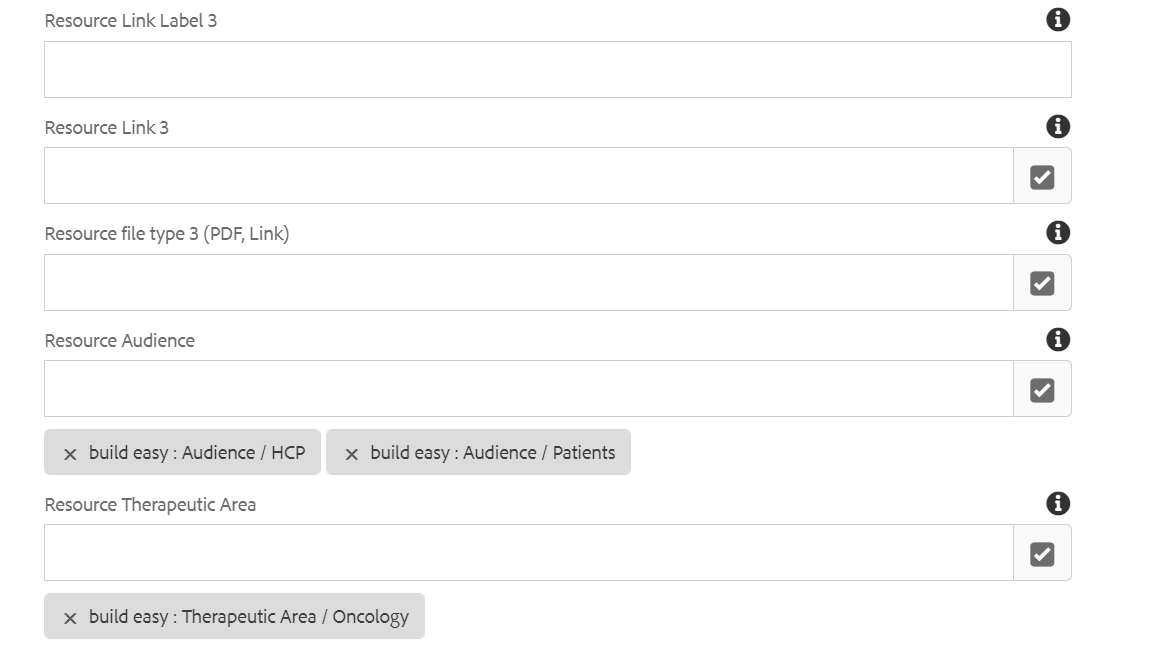Remove the Audience / HCP tag
Image resolution: width=1170 pixels, height=645 pixels.
point(70,454)
